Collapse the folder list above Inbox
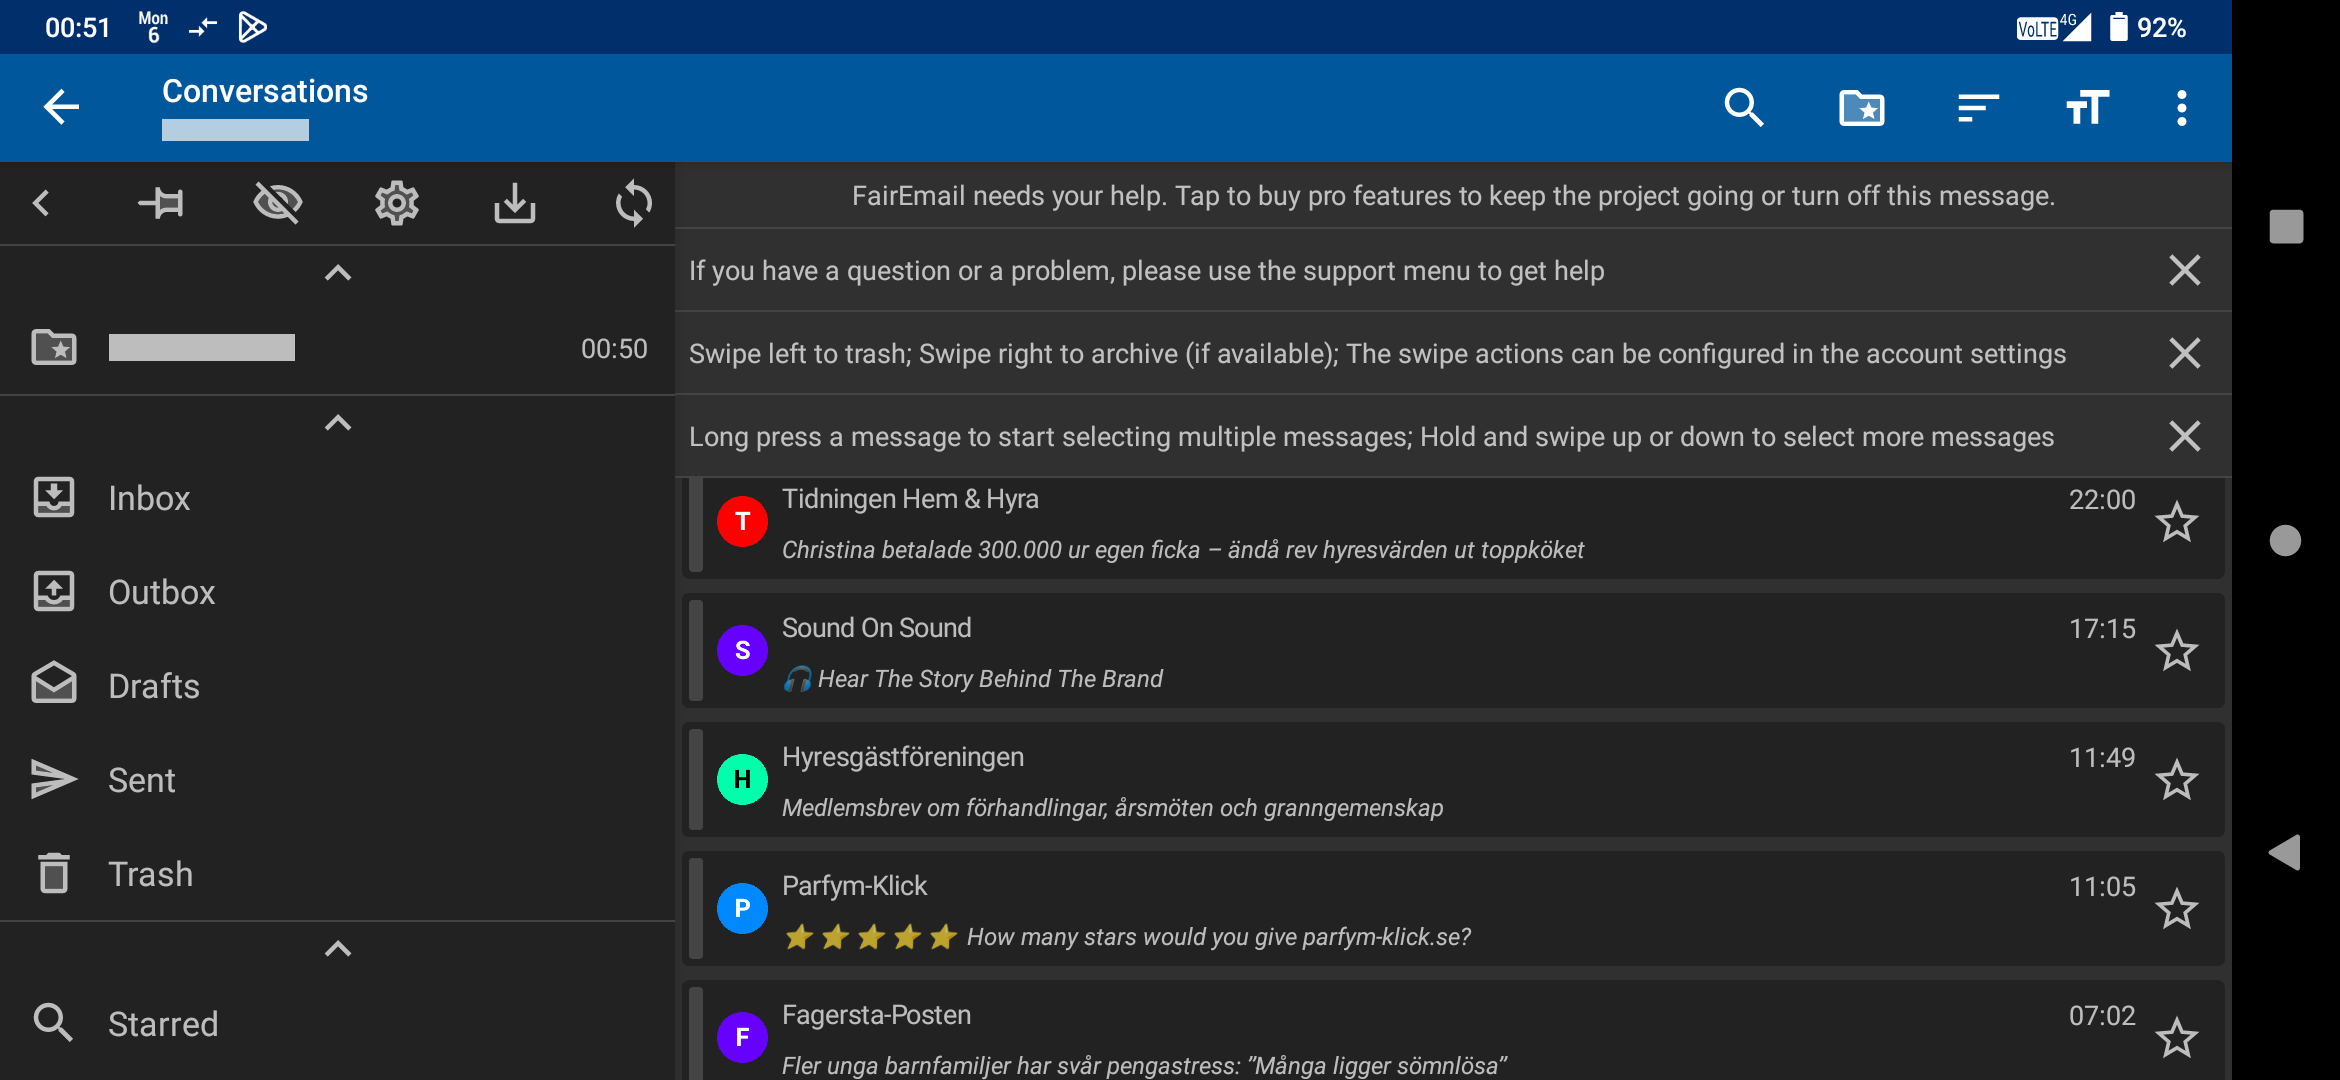 338,423
